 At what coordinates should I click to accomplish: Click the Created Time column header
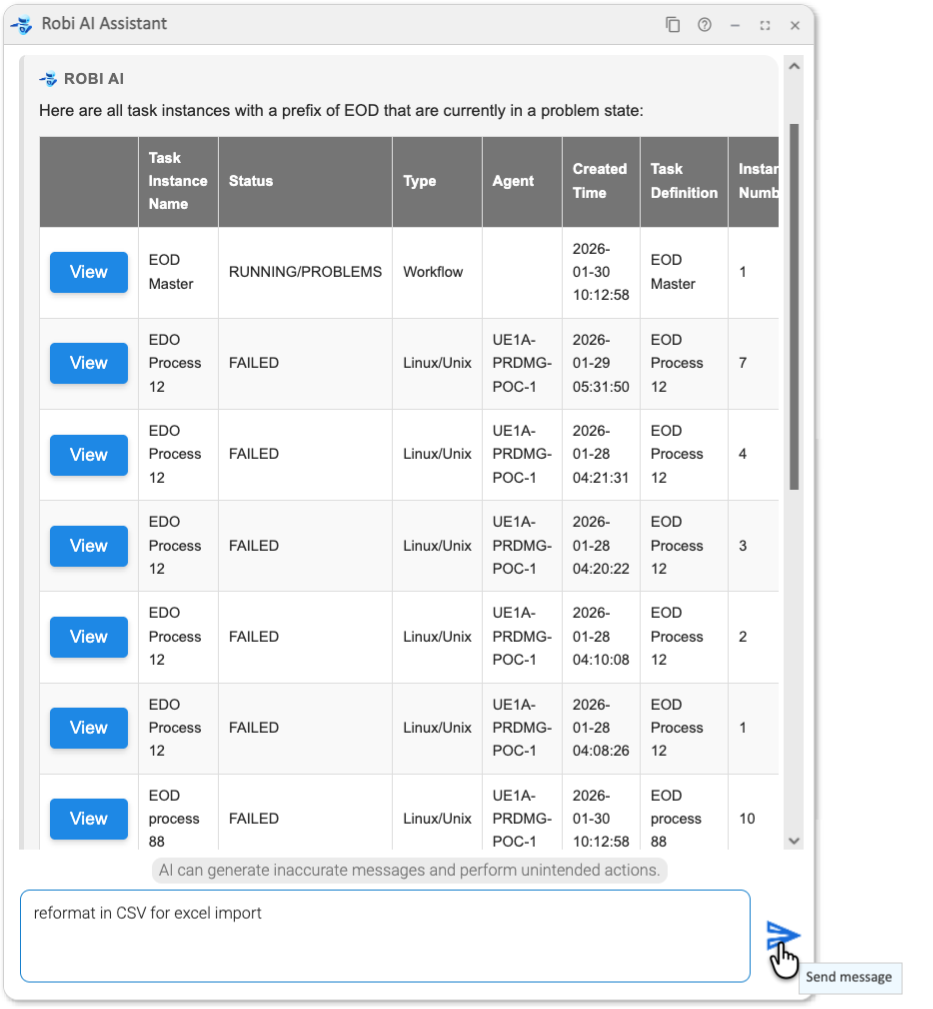click(x=599, y=181)
